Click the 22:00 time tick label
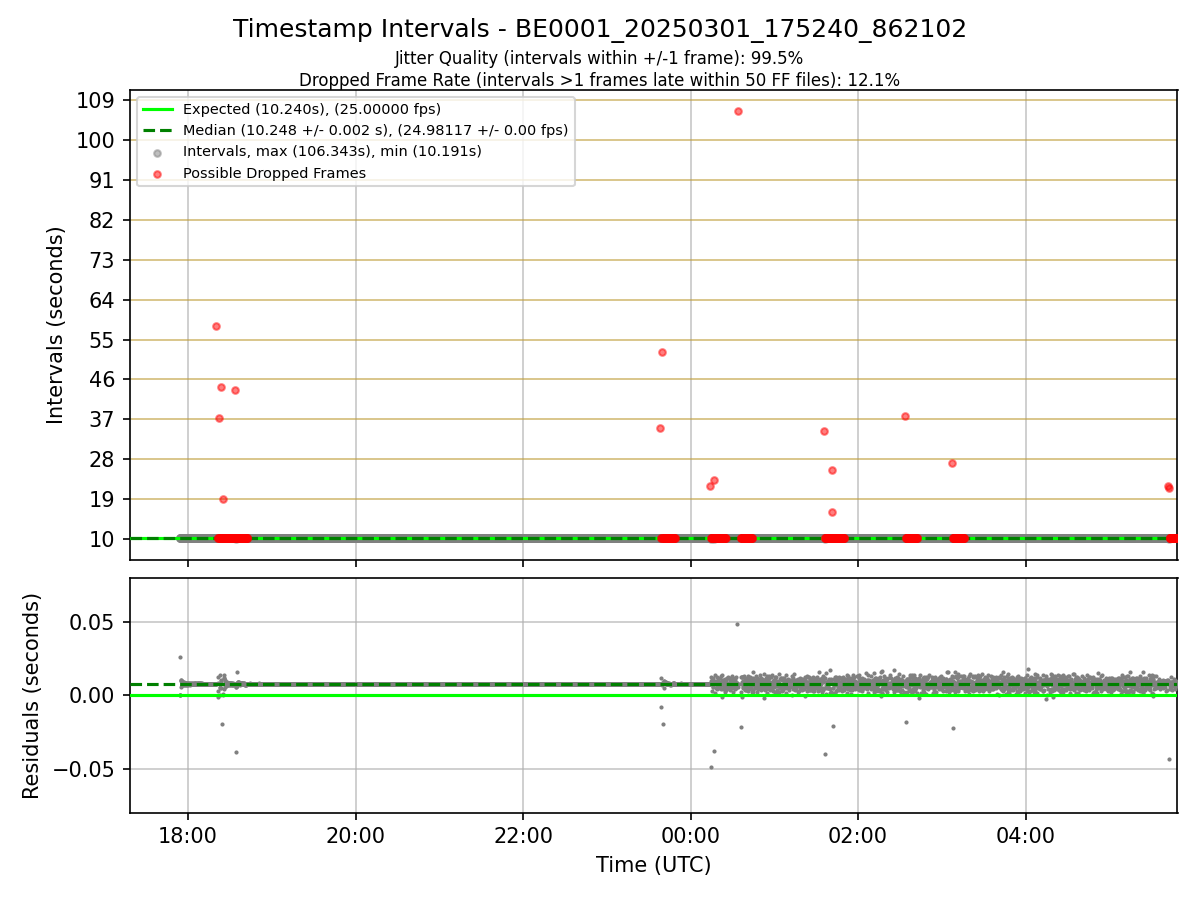This screenshot has height=900, width=1200. tap(523, 836)
